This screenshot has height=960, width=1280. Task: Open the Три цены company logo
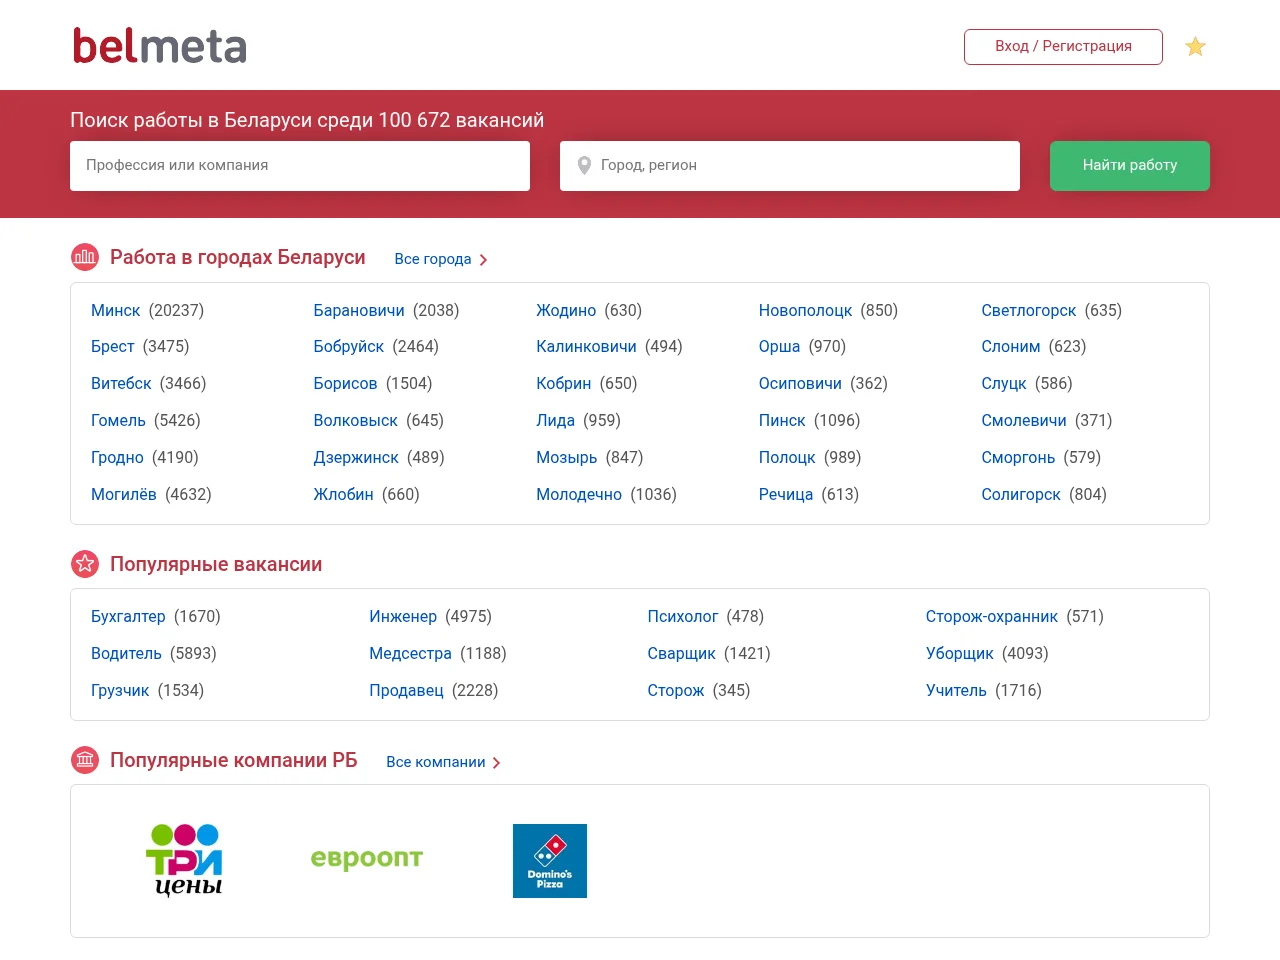(184, 861)
